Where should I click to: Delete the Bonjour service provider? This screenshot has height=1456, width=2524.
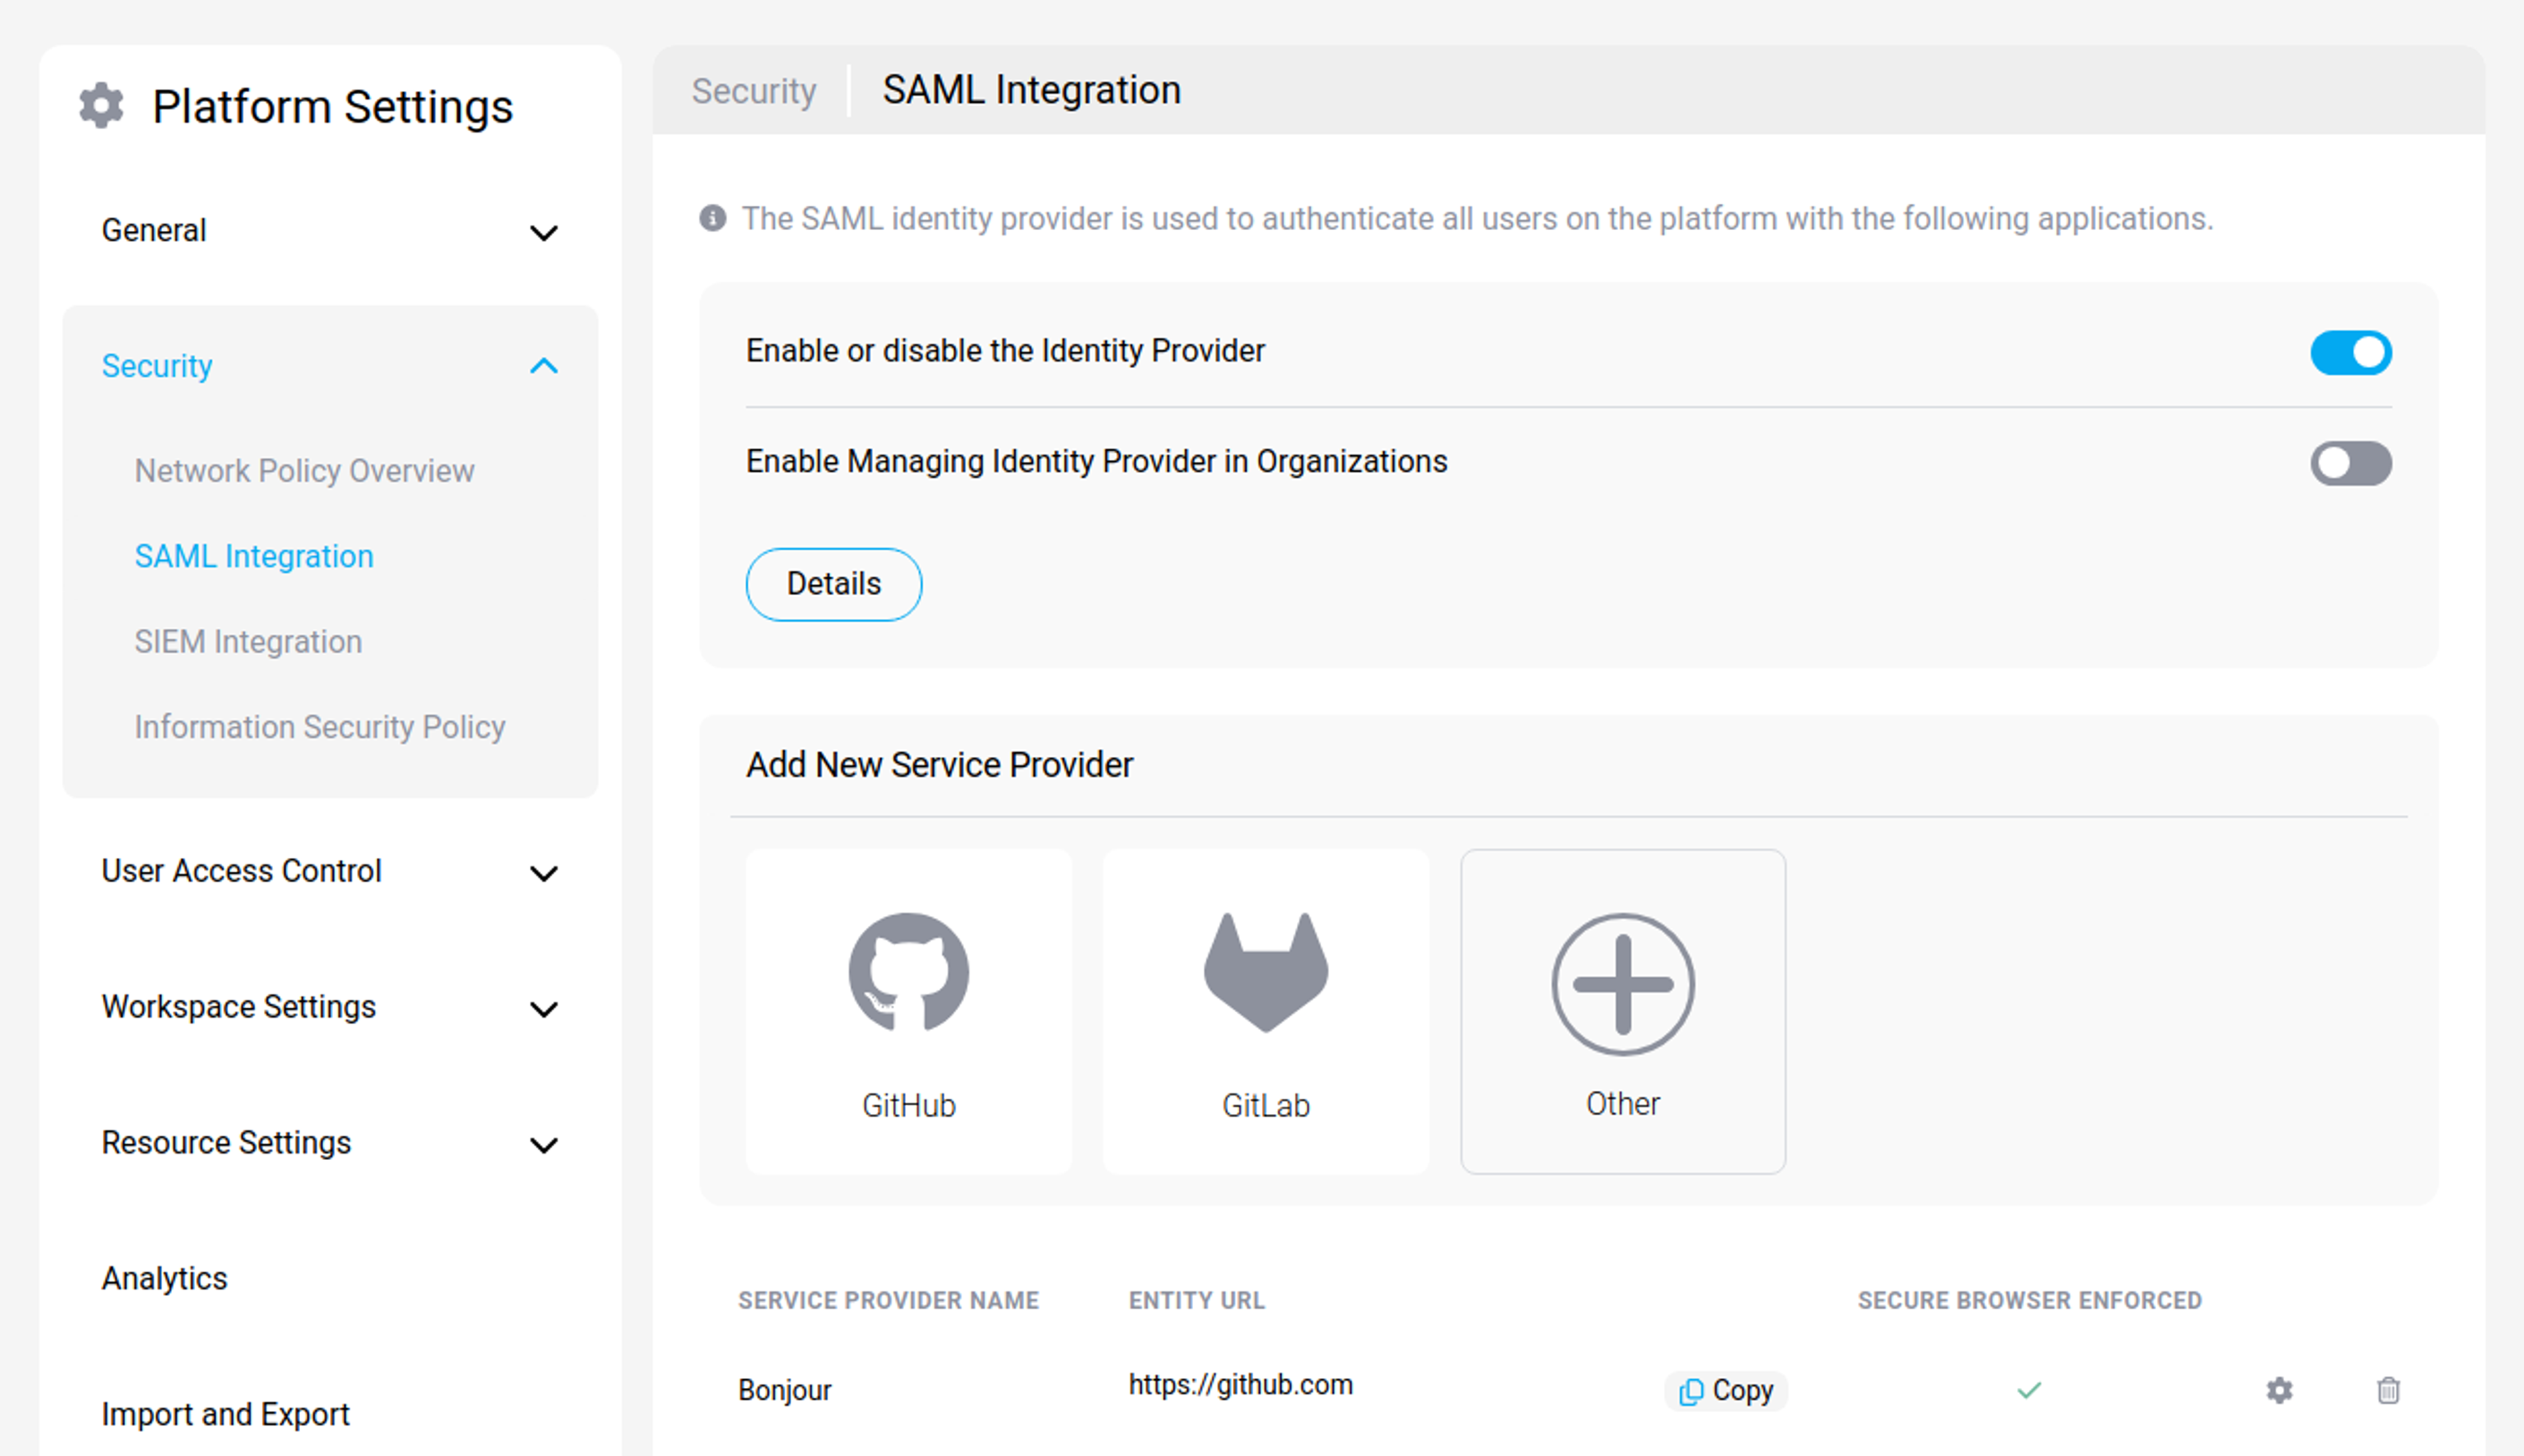[x=2390, y=1390]
